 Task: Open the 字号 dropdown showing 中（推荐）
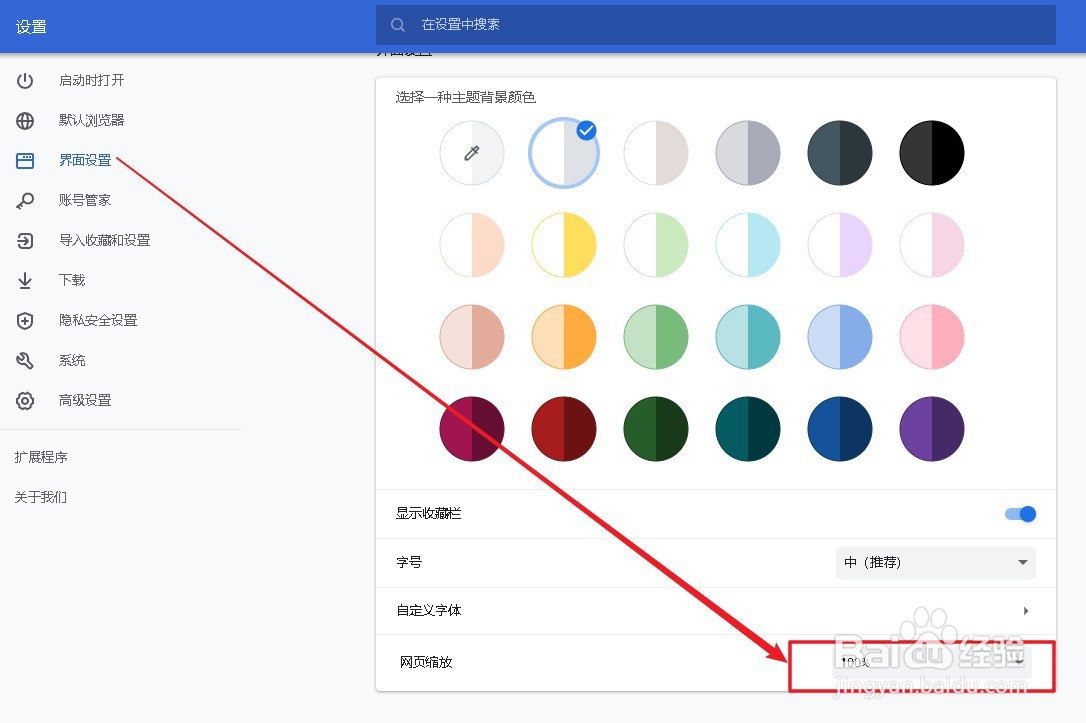[936, 562]
